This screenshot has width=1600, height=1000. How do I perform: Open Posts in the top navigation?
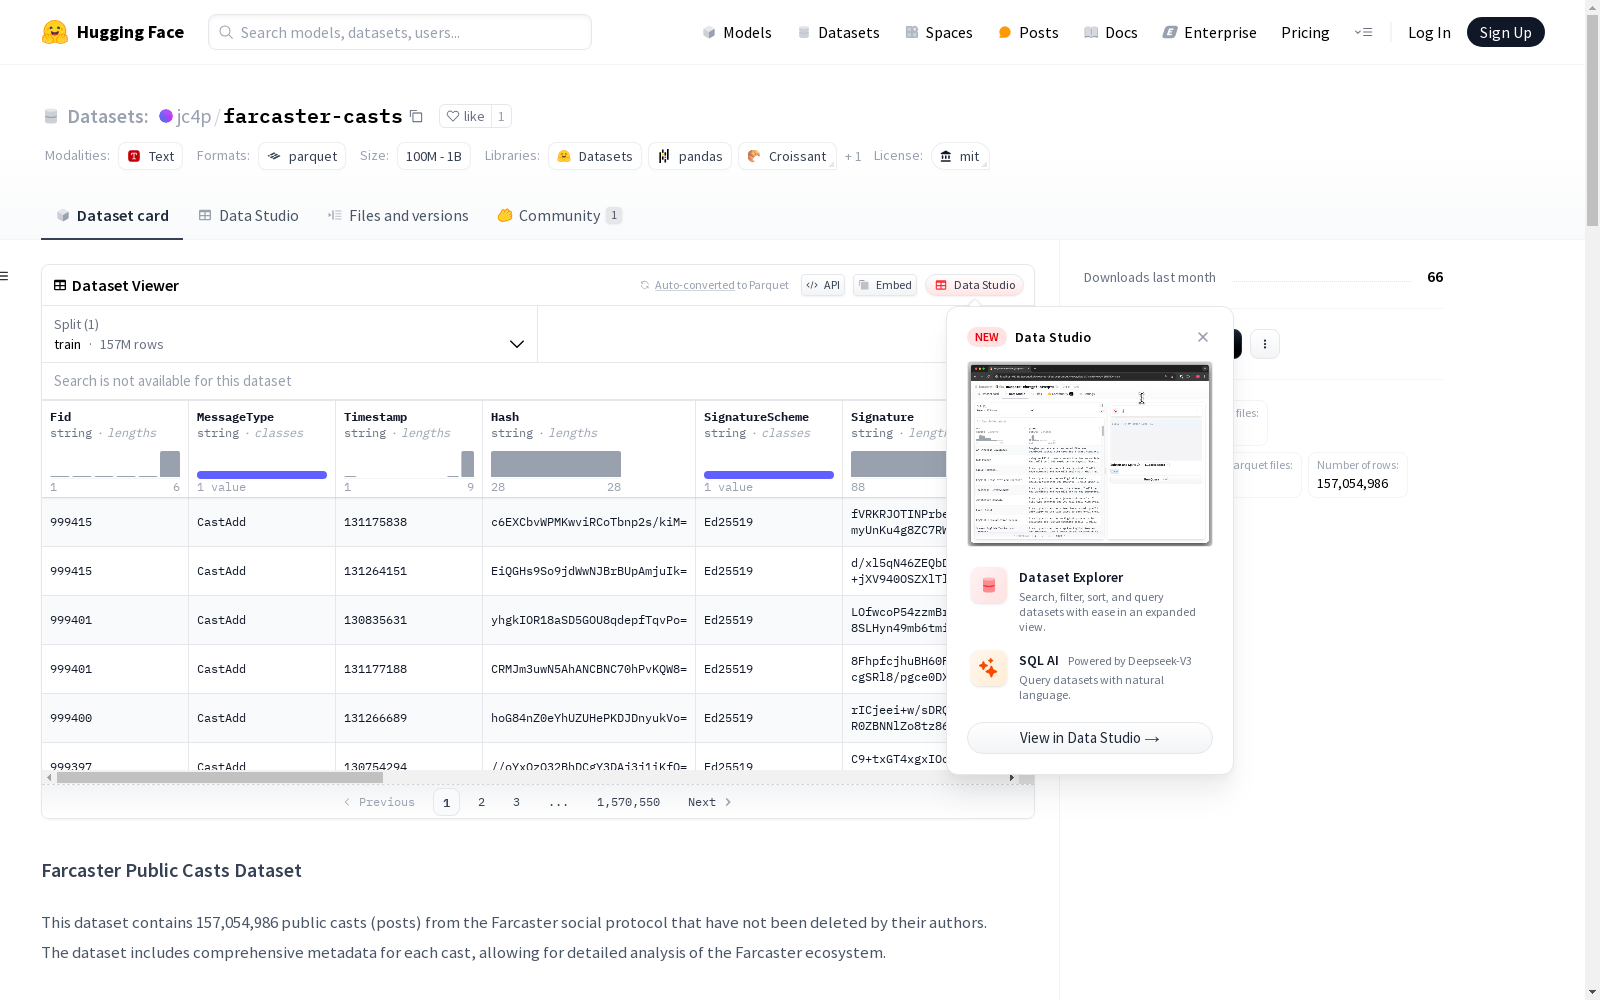[x=1028, y=32]
